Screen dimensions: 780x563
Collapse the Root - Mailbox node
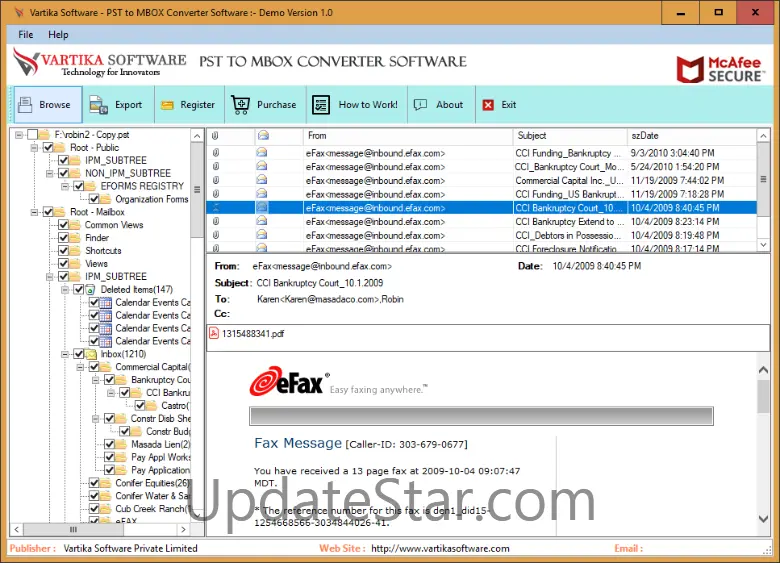pyautogui.click(x=34, y=212)
